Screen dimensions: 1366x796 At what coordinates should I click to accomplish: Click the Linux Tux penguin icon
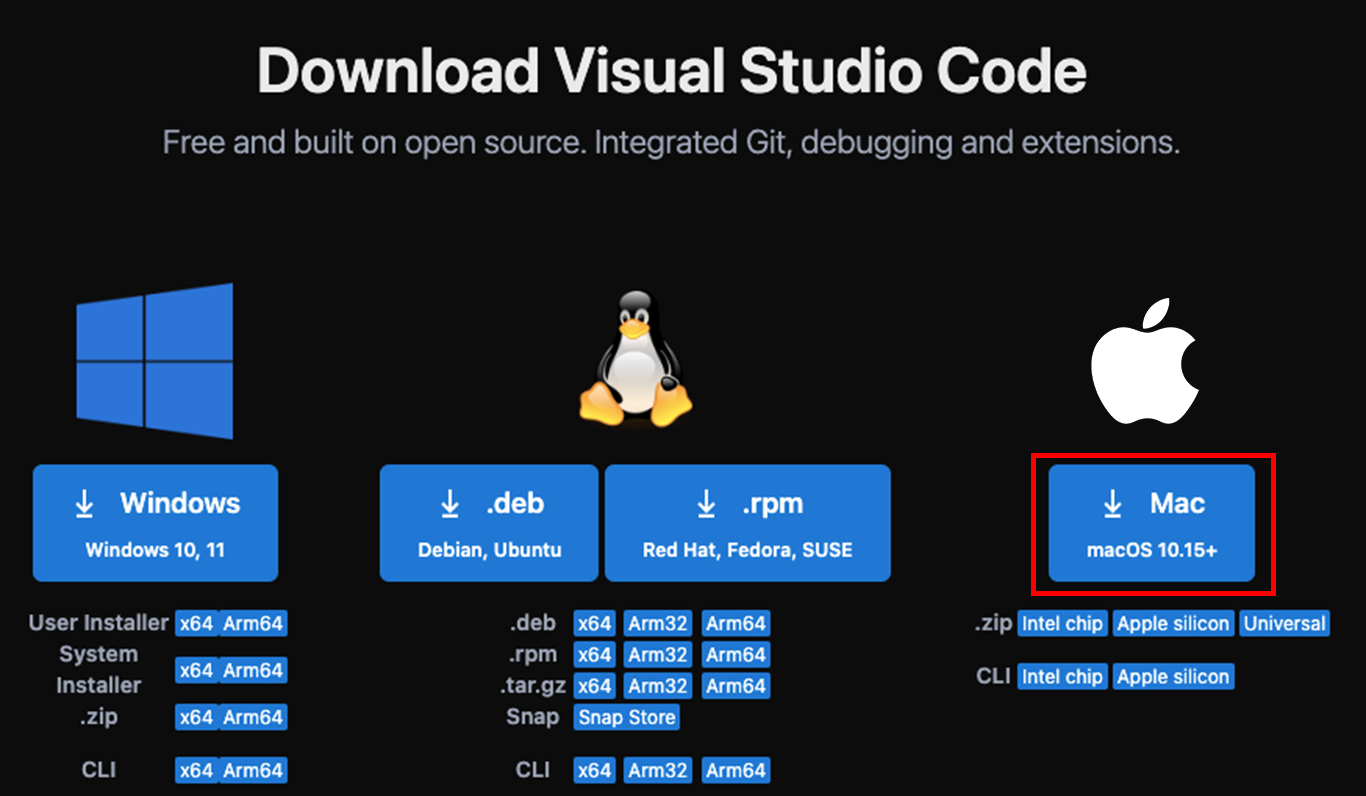(x=635, y=359)
